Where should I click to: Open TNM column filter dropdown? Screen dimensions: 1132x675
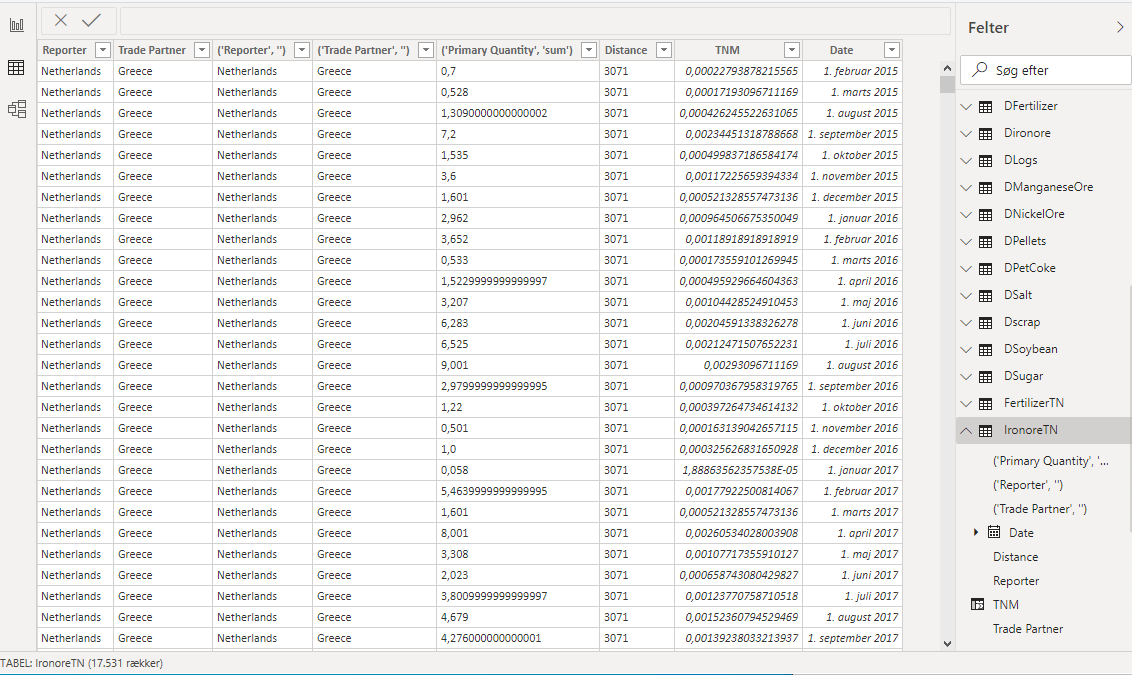(x=792, y=50)
